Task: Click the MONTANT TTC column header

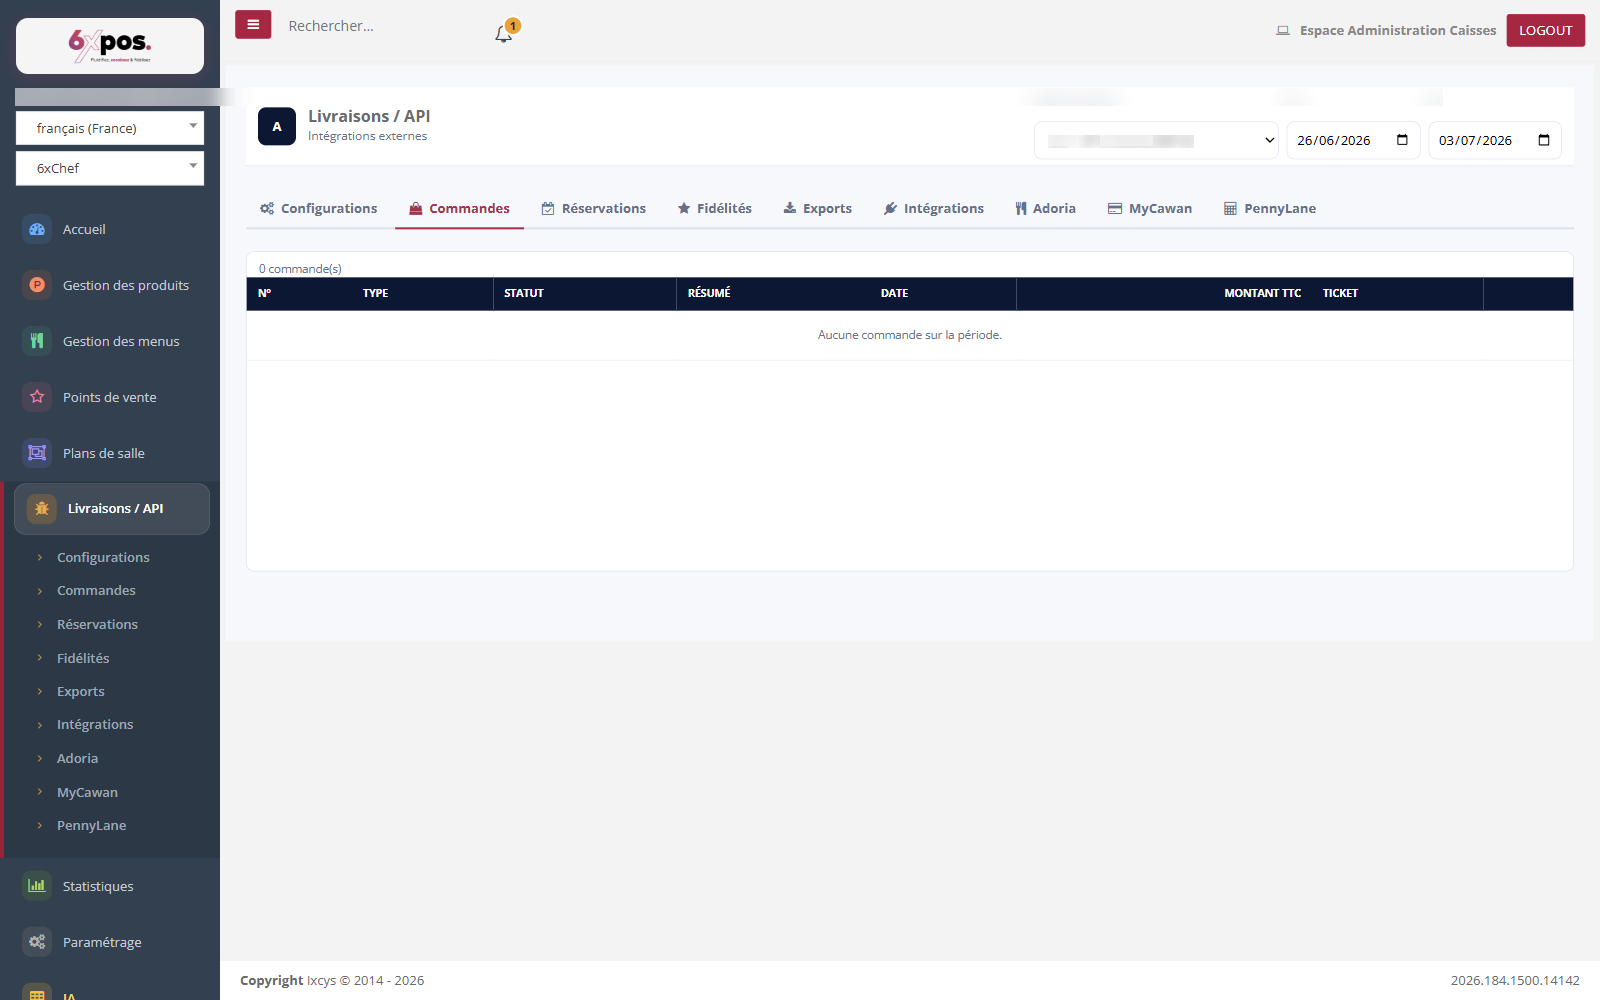Action: point(1262,293)
